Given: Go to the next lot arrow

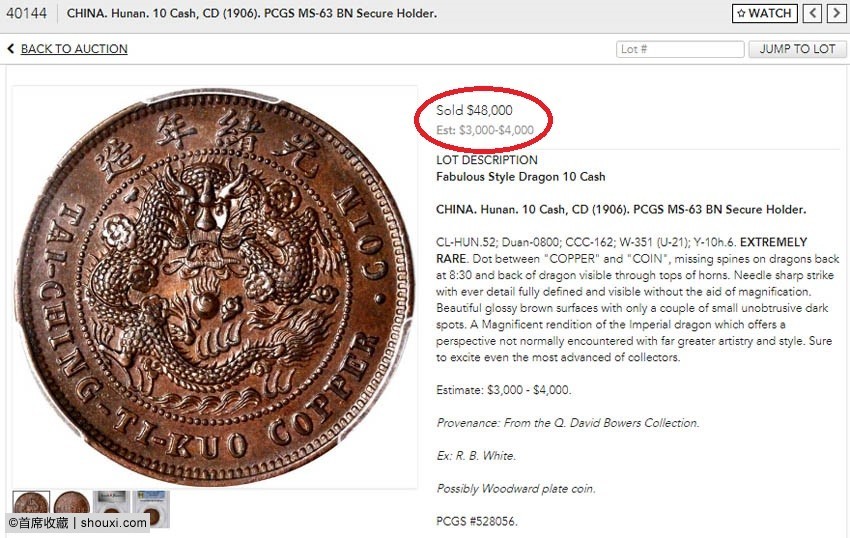Looking at the screenshot, I should tap(835, 14).
